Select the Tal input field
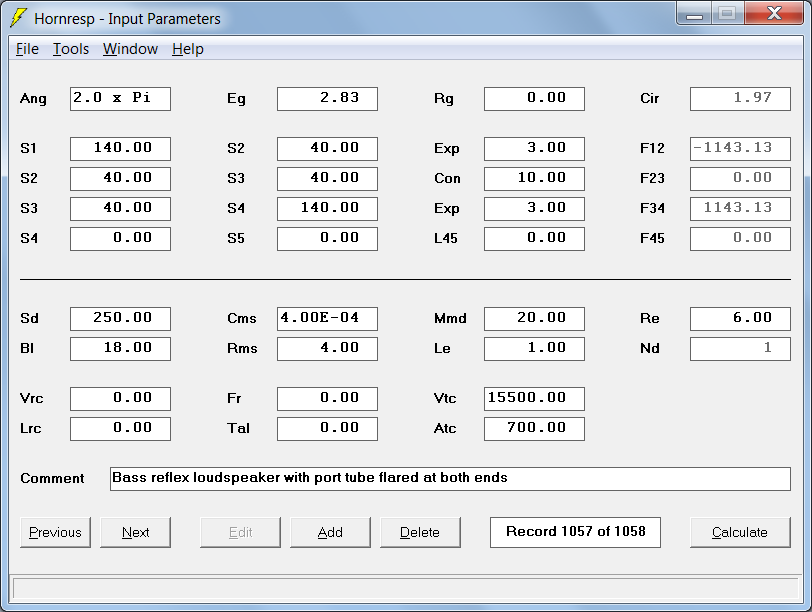Image resolution: width=812 pixels, height=612 pixels. [x=327, y=429]
